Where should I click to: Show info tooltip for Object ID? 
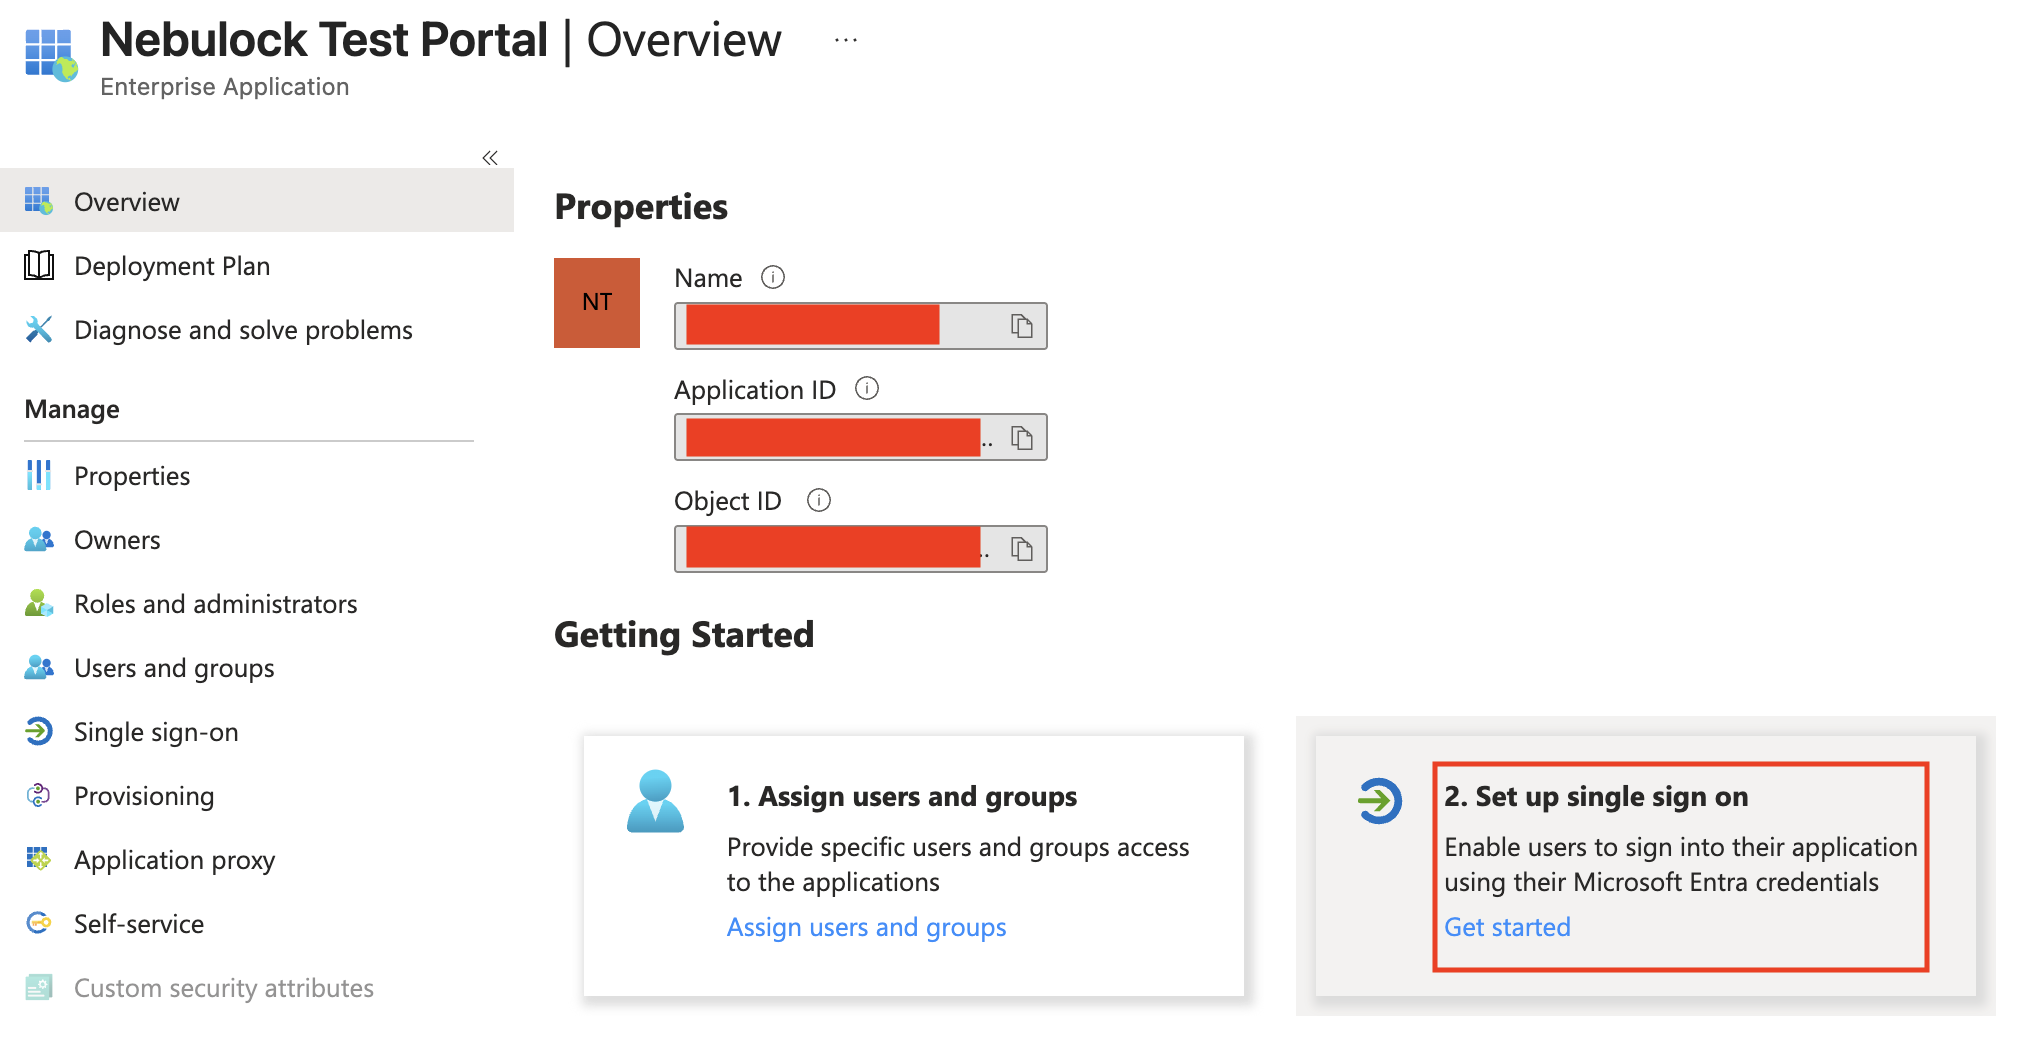point(819,500)
